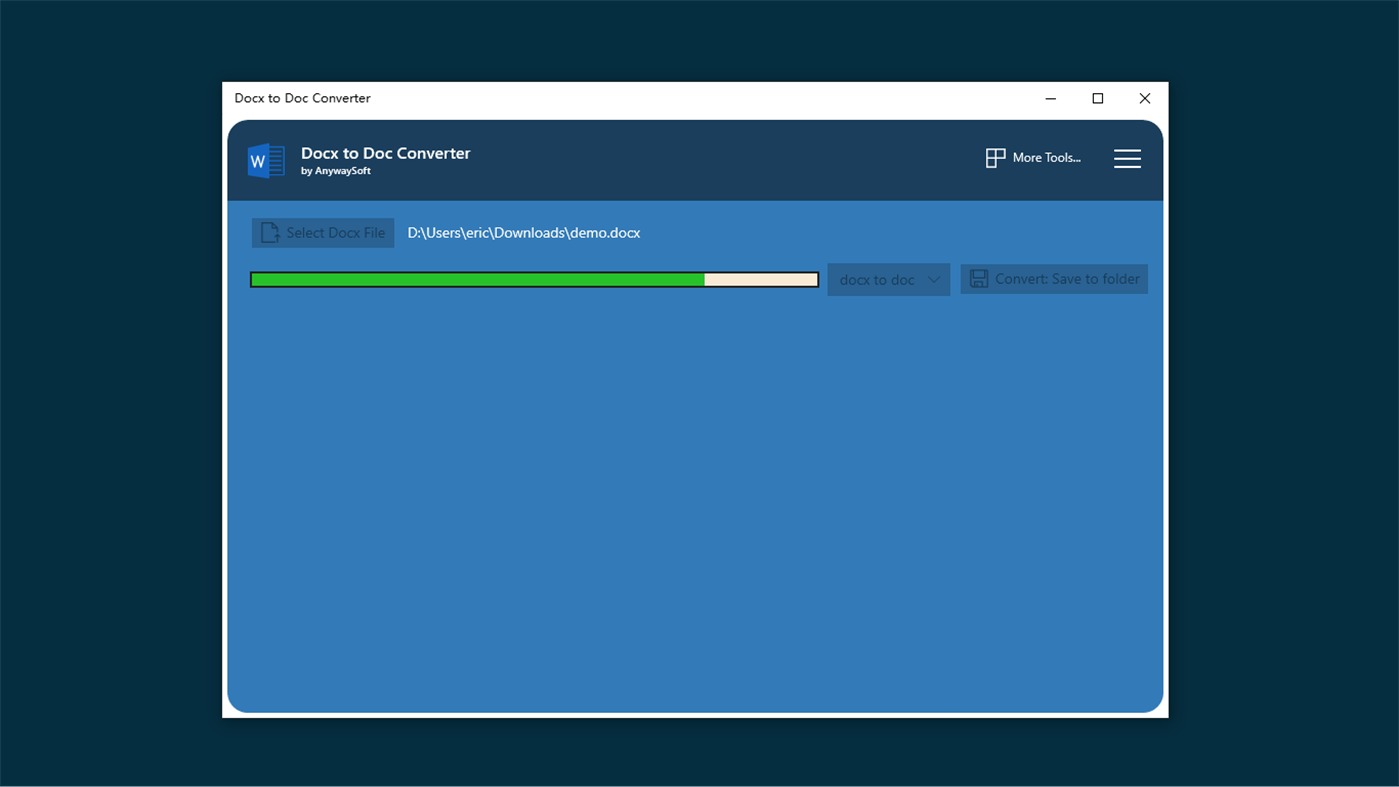Click the minimize icon

pyautogui.click(x=1050, y=98)
